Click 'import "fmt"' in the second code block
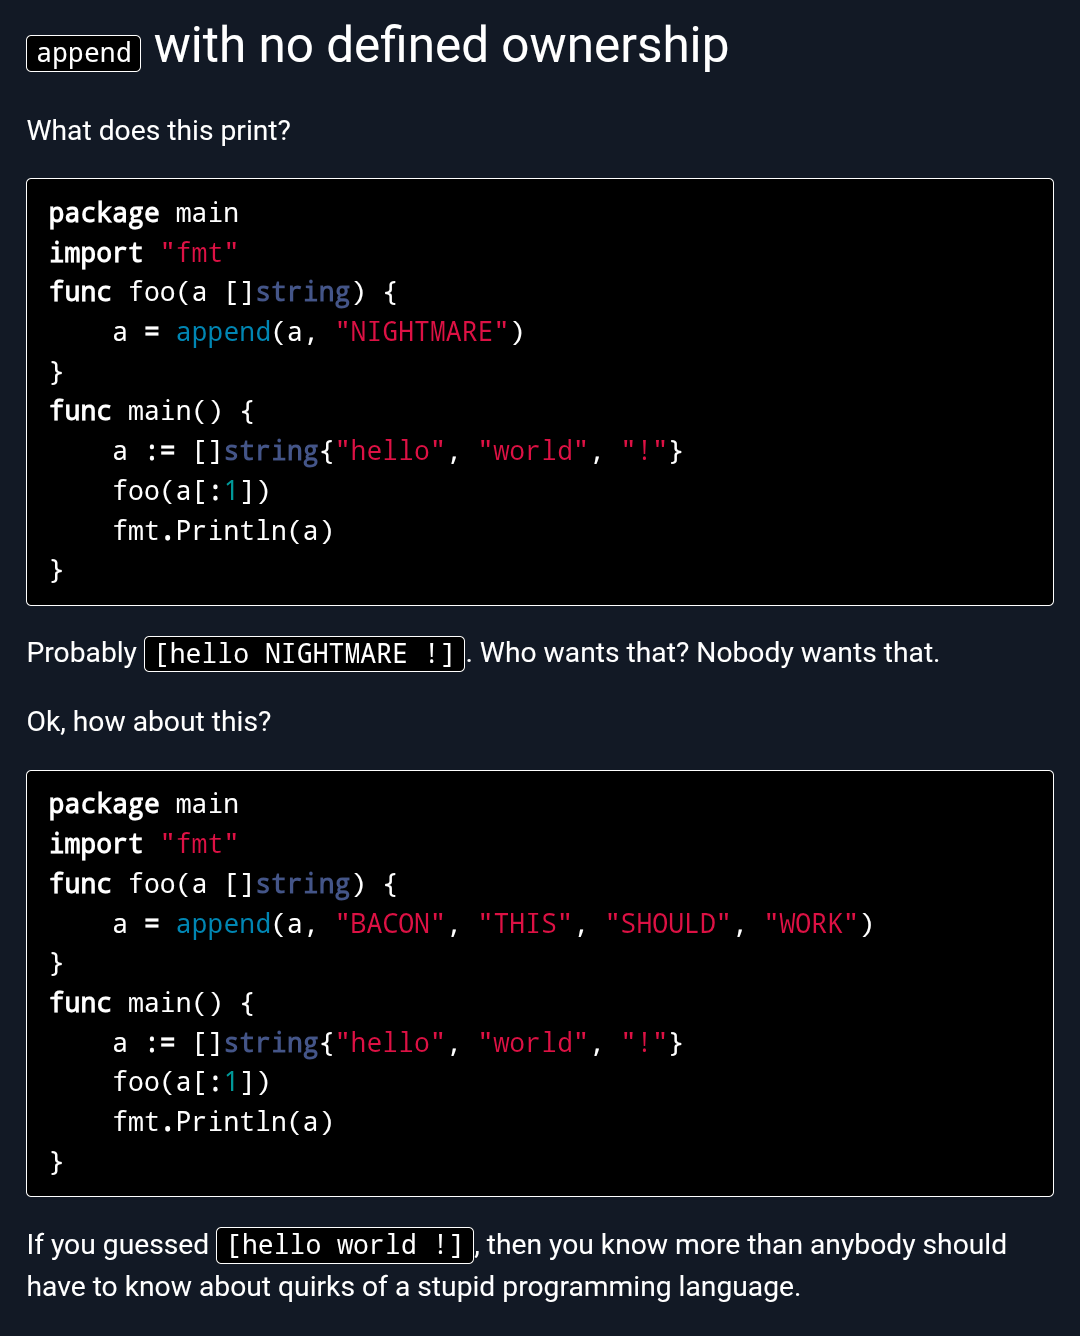 [144, 844]
